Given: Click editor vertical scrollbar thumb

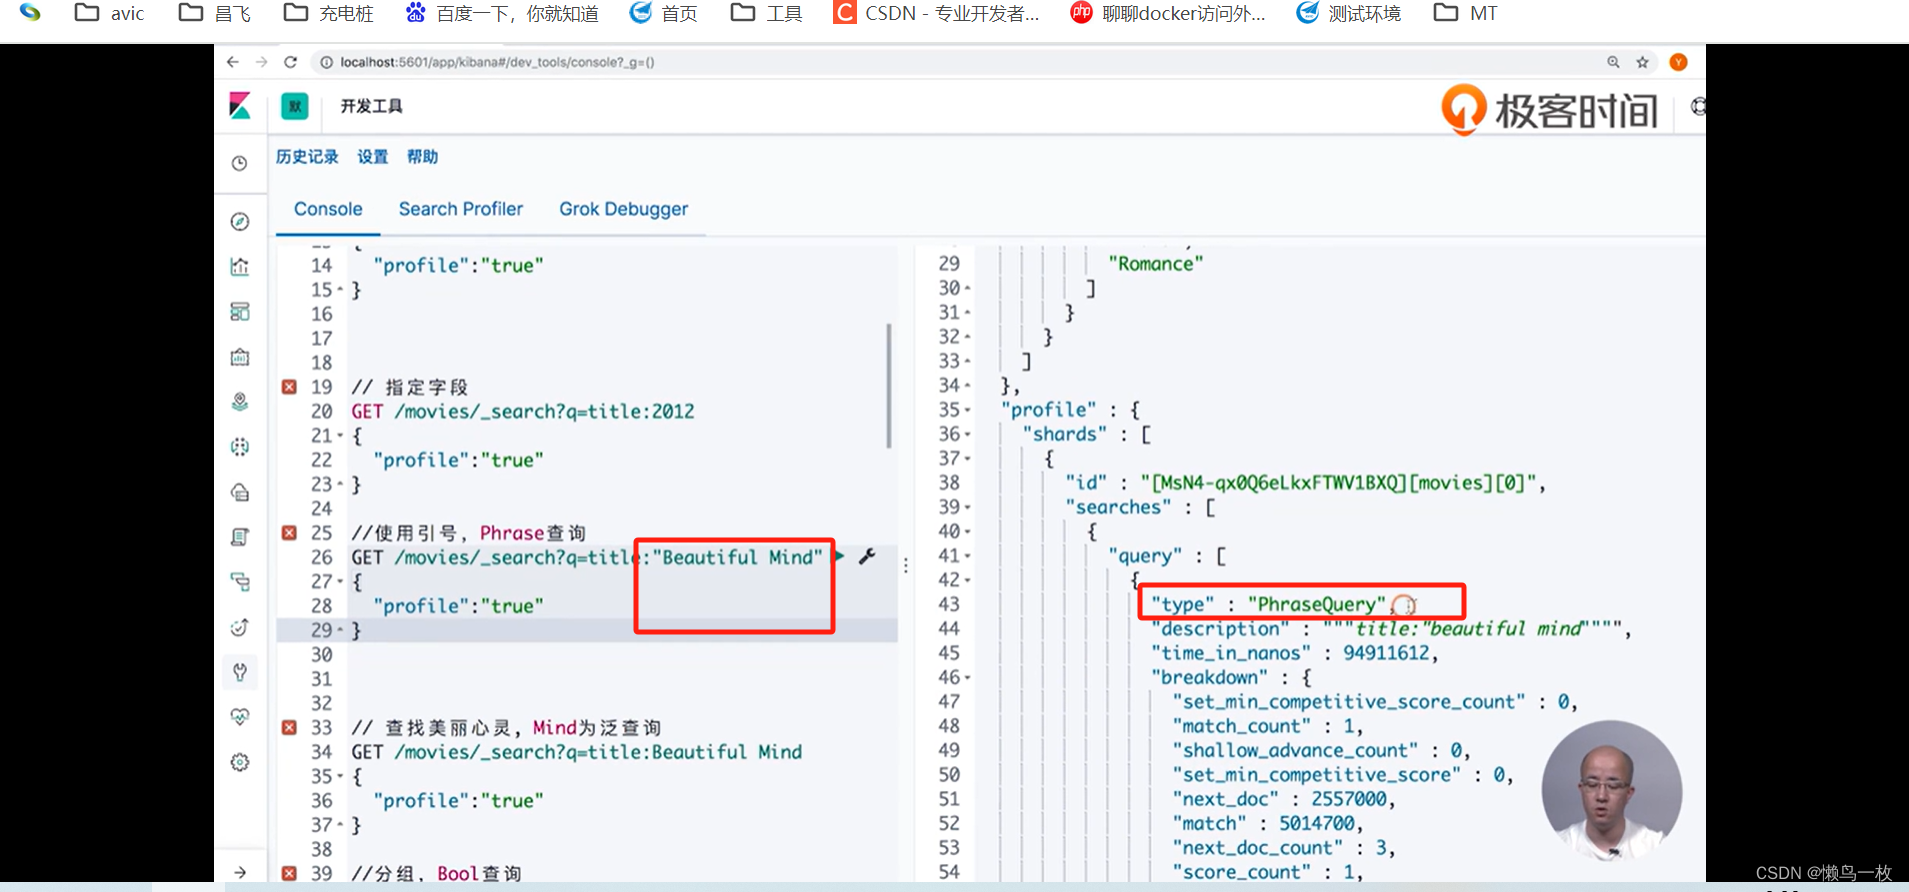Looking at the screenshot, I should pyautogui.click(x=889, y=385).
